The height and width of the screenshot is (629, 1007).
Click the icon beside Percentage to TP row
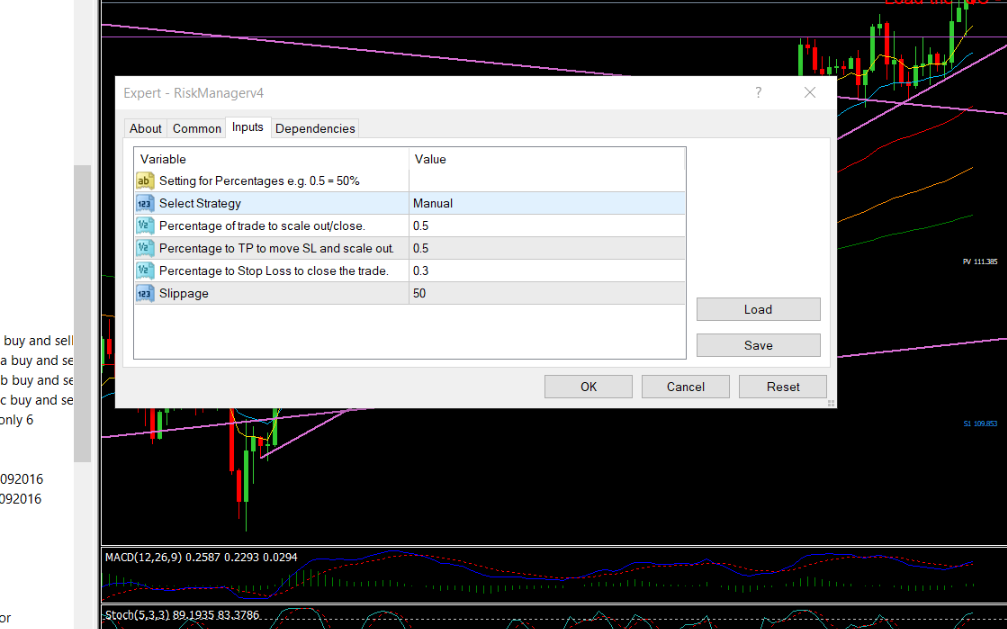point(145,248)
